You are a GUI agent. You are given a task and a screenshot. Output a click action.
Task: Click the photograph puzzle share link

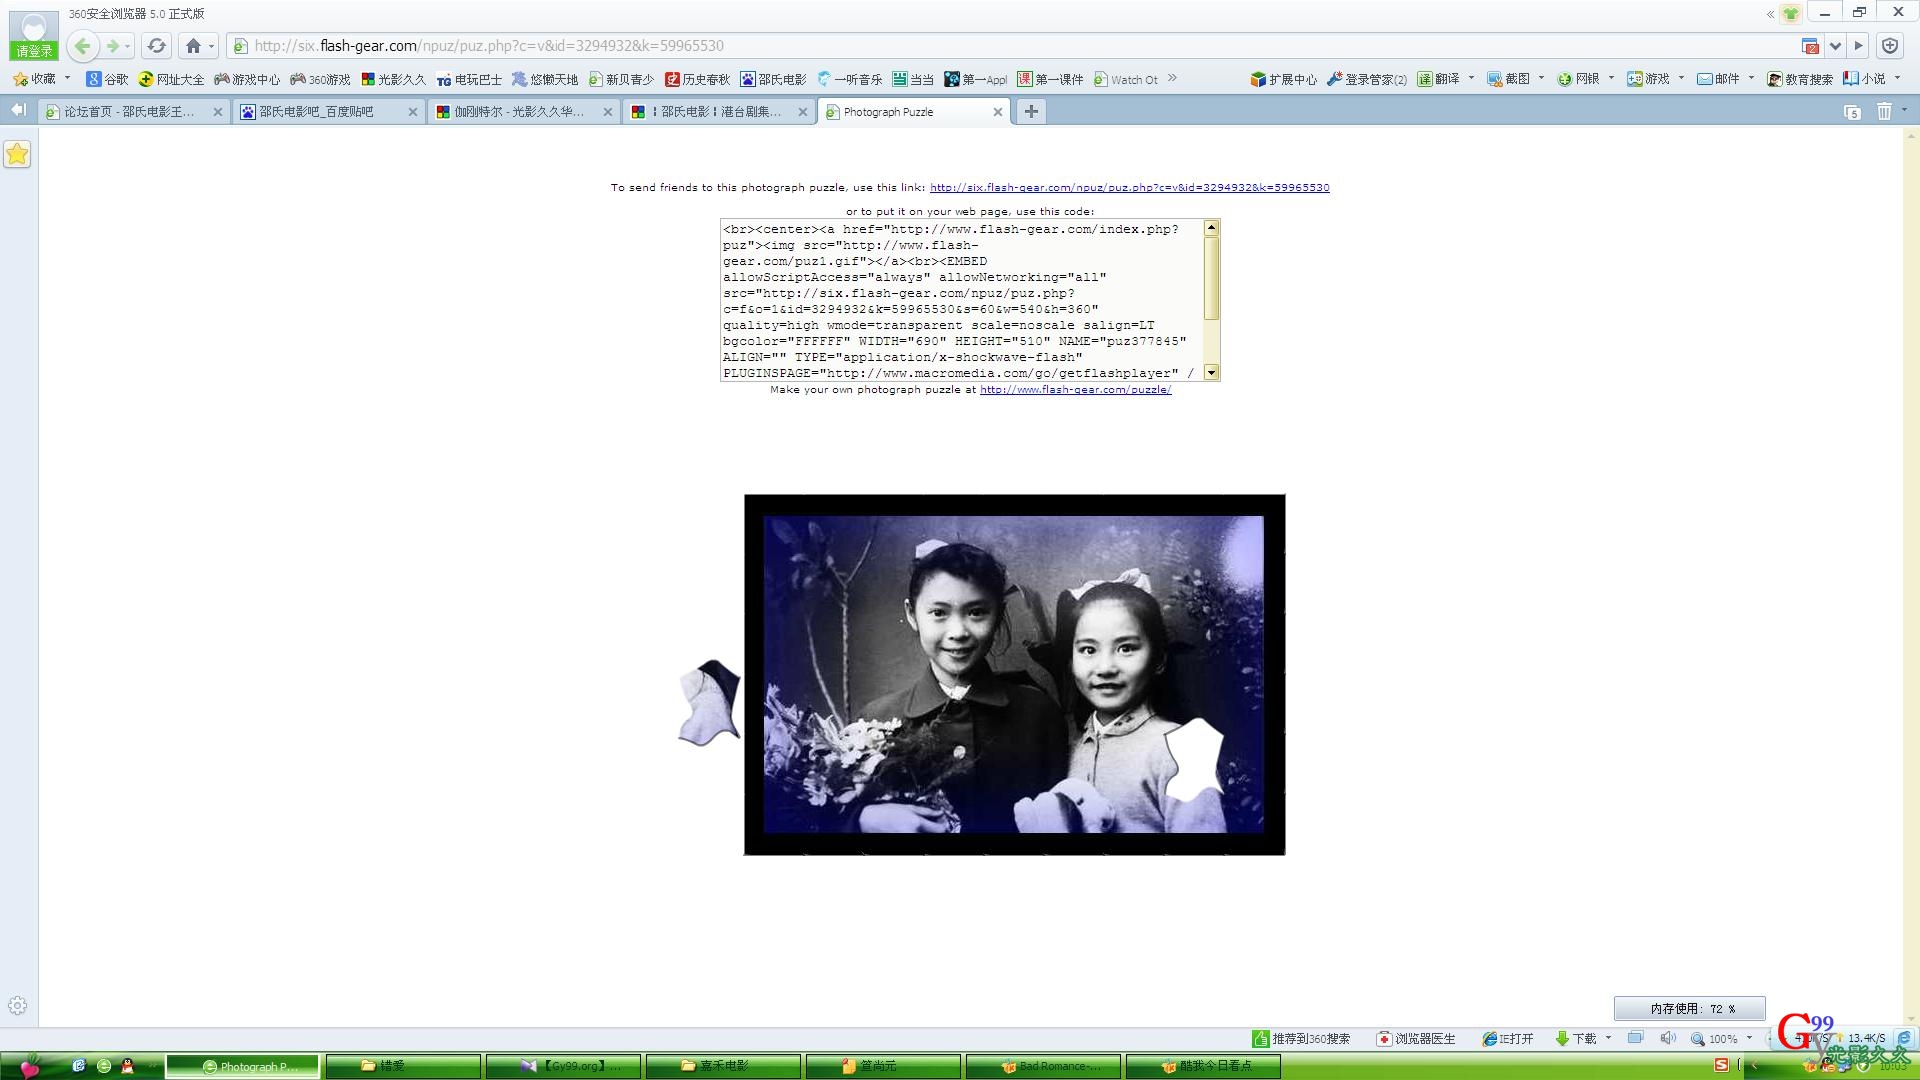(x=1129, y=188)
